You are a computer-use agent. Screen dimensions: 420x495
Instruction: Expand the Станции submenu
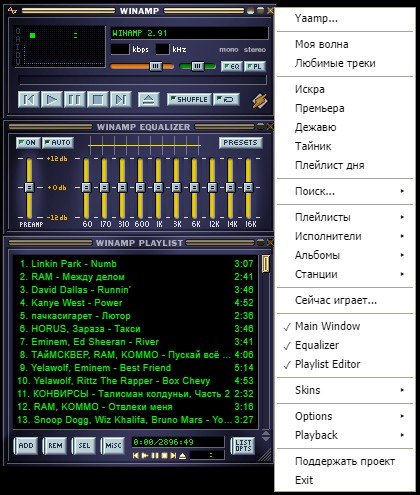tap(345, 274)
